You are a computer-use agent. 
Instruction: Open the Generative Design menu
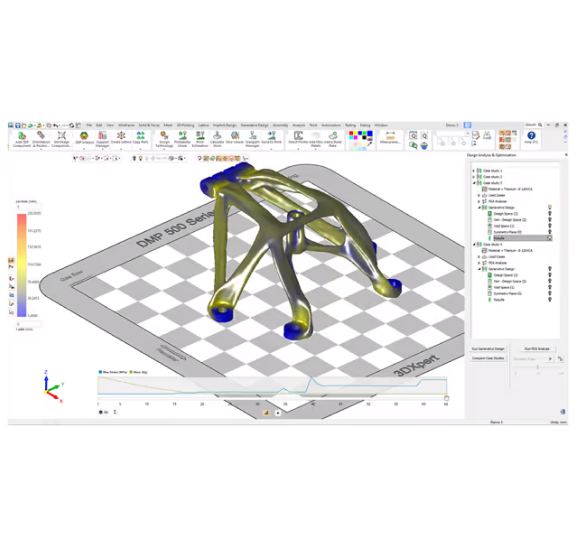tap(255, 125)
